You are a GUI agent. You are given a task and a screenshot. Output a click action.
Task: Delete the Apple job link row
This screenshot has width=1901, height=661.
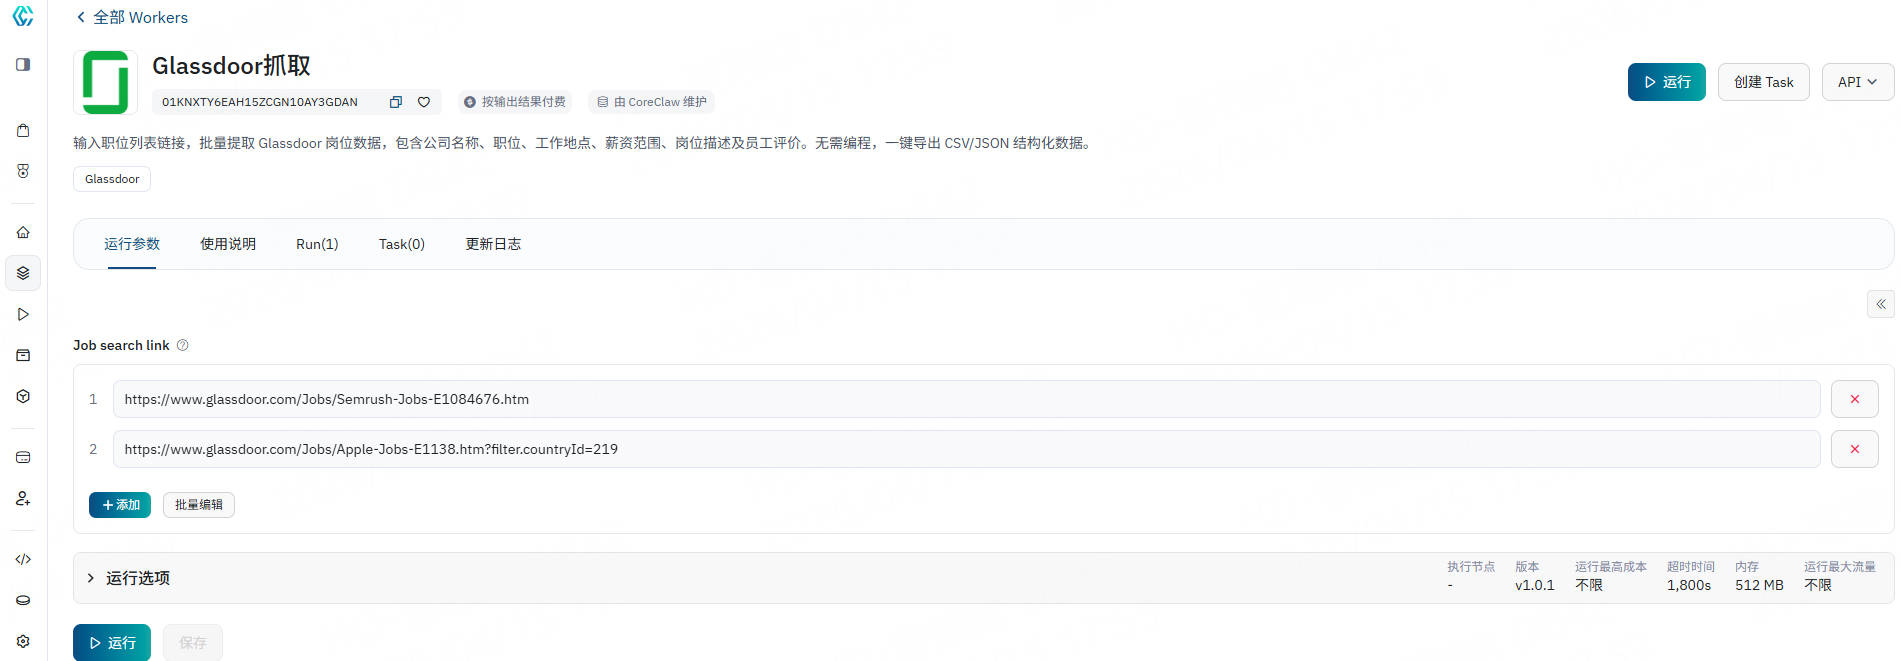pyautogui.click(x=1854, y=449)
